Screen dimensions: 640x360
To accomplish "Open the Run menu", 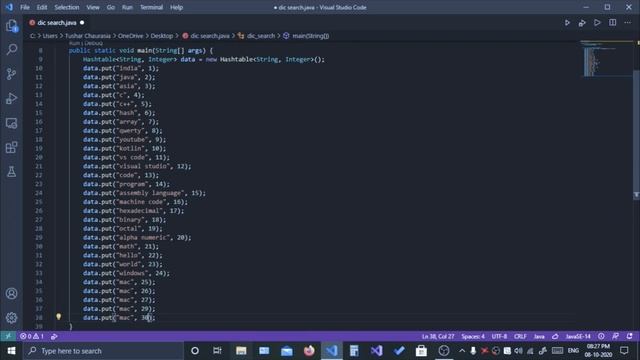I will coord(127,7).
